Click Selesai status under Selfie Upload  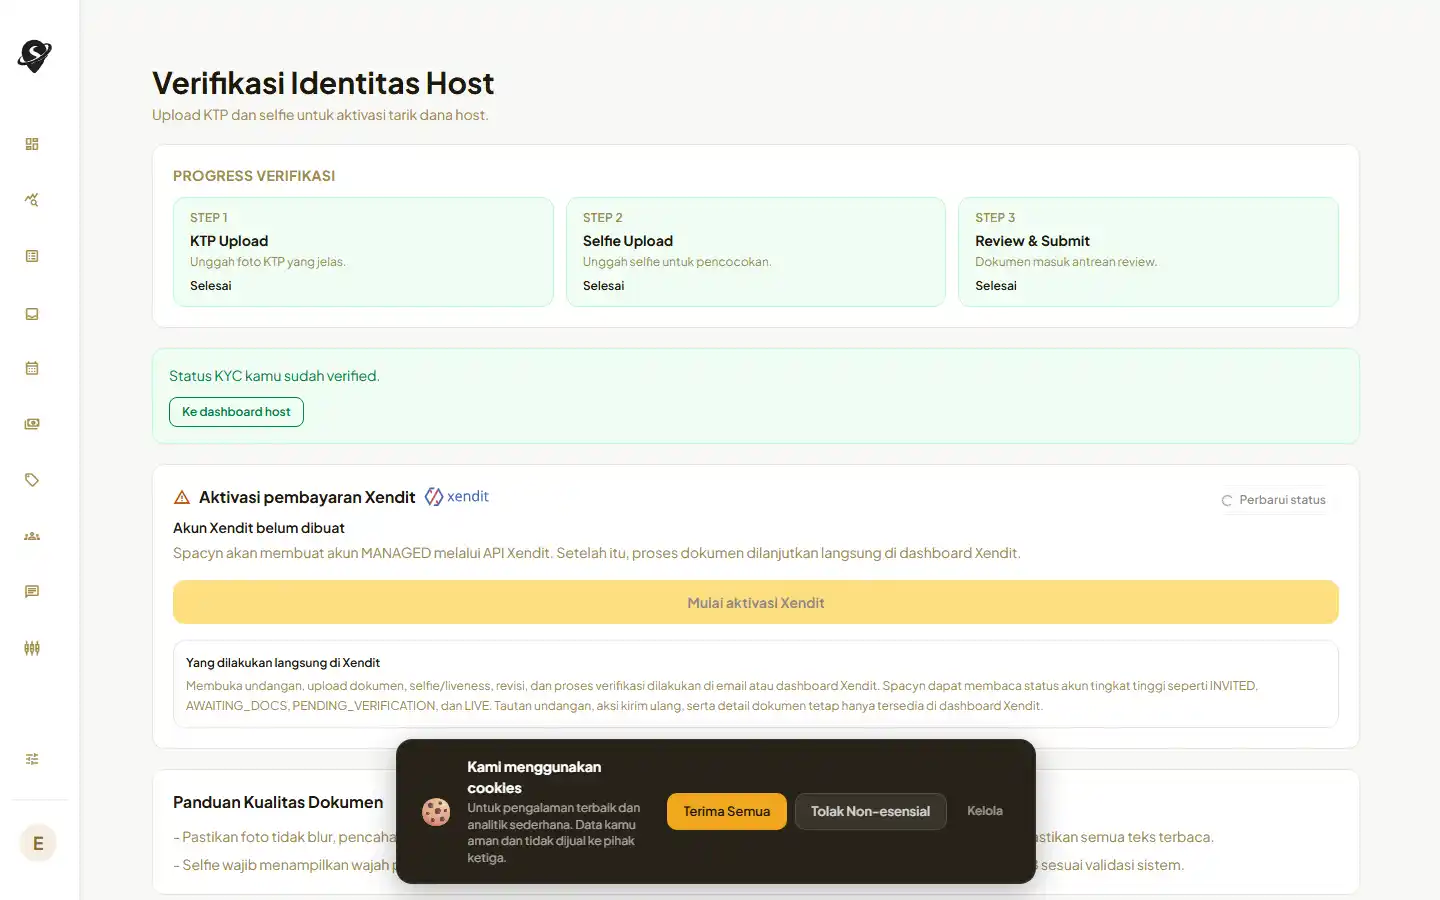click(x=604, y=286)
